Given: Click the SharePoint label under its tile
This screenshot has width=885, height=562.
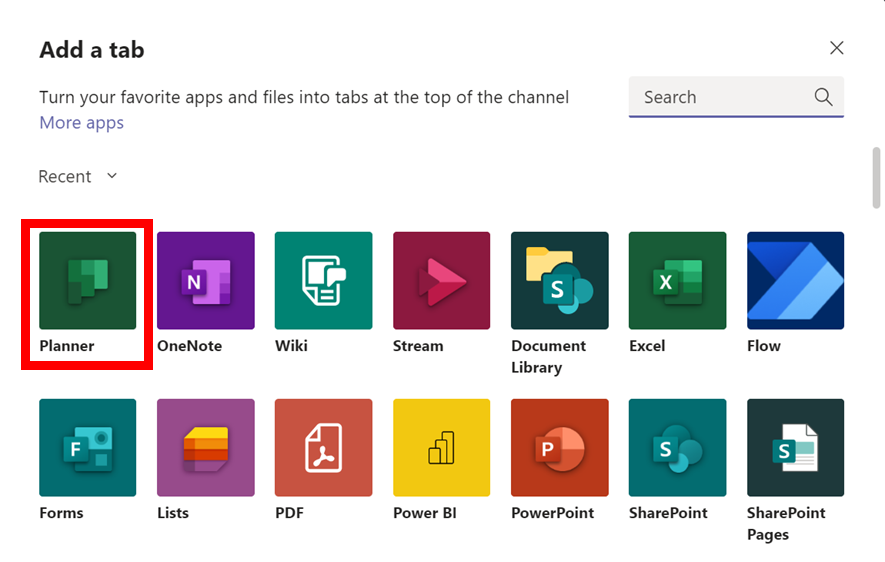Looking at the screenshot, I should coord(668,513).
